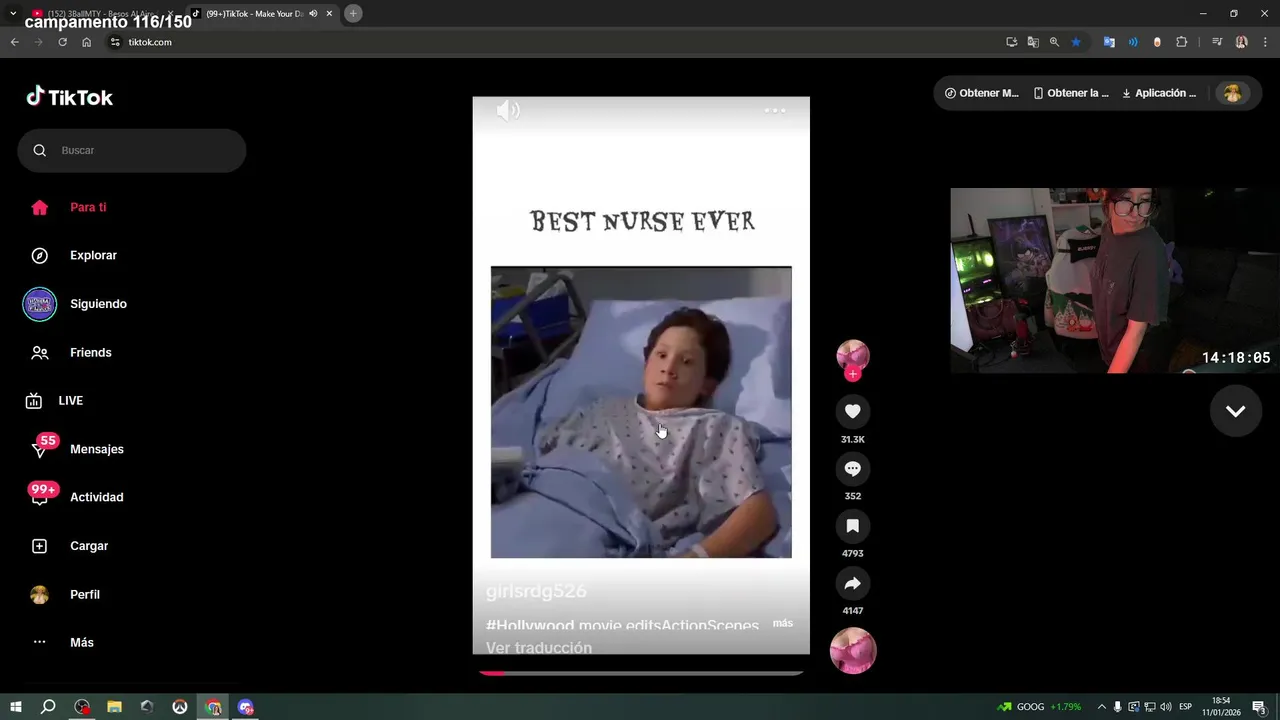
Task: Seek on the video progress bar
Action: (x=641, y=673)
